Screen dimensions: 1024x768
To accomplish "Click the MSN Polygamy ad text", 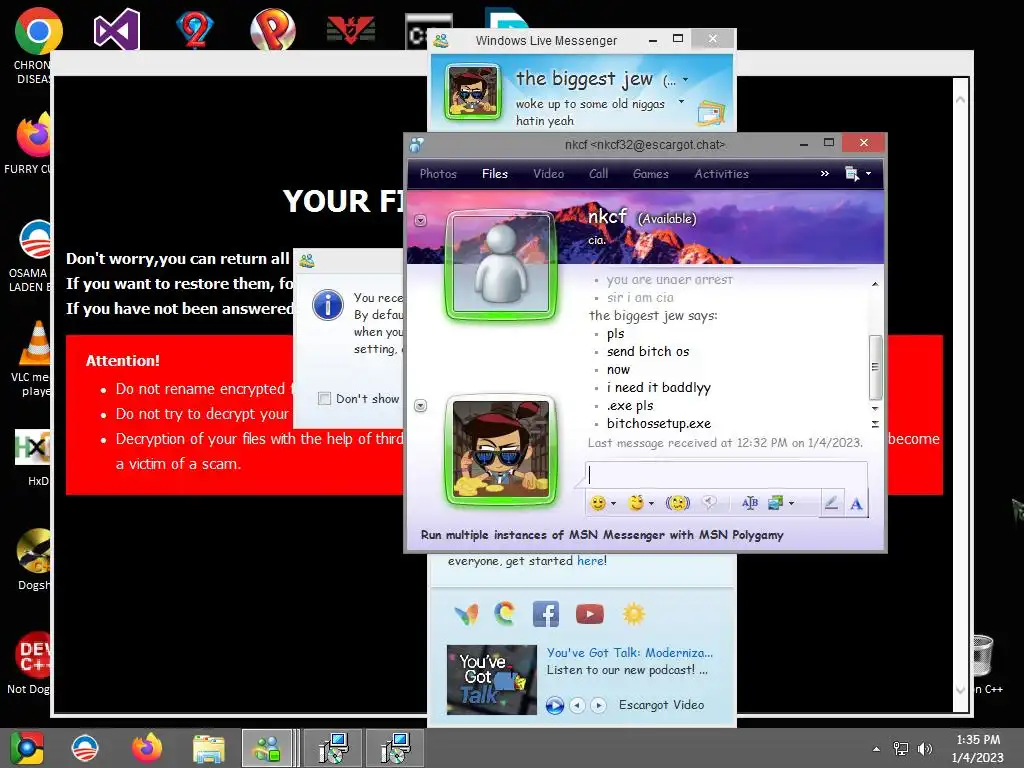I will [x=601, y=535].
